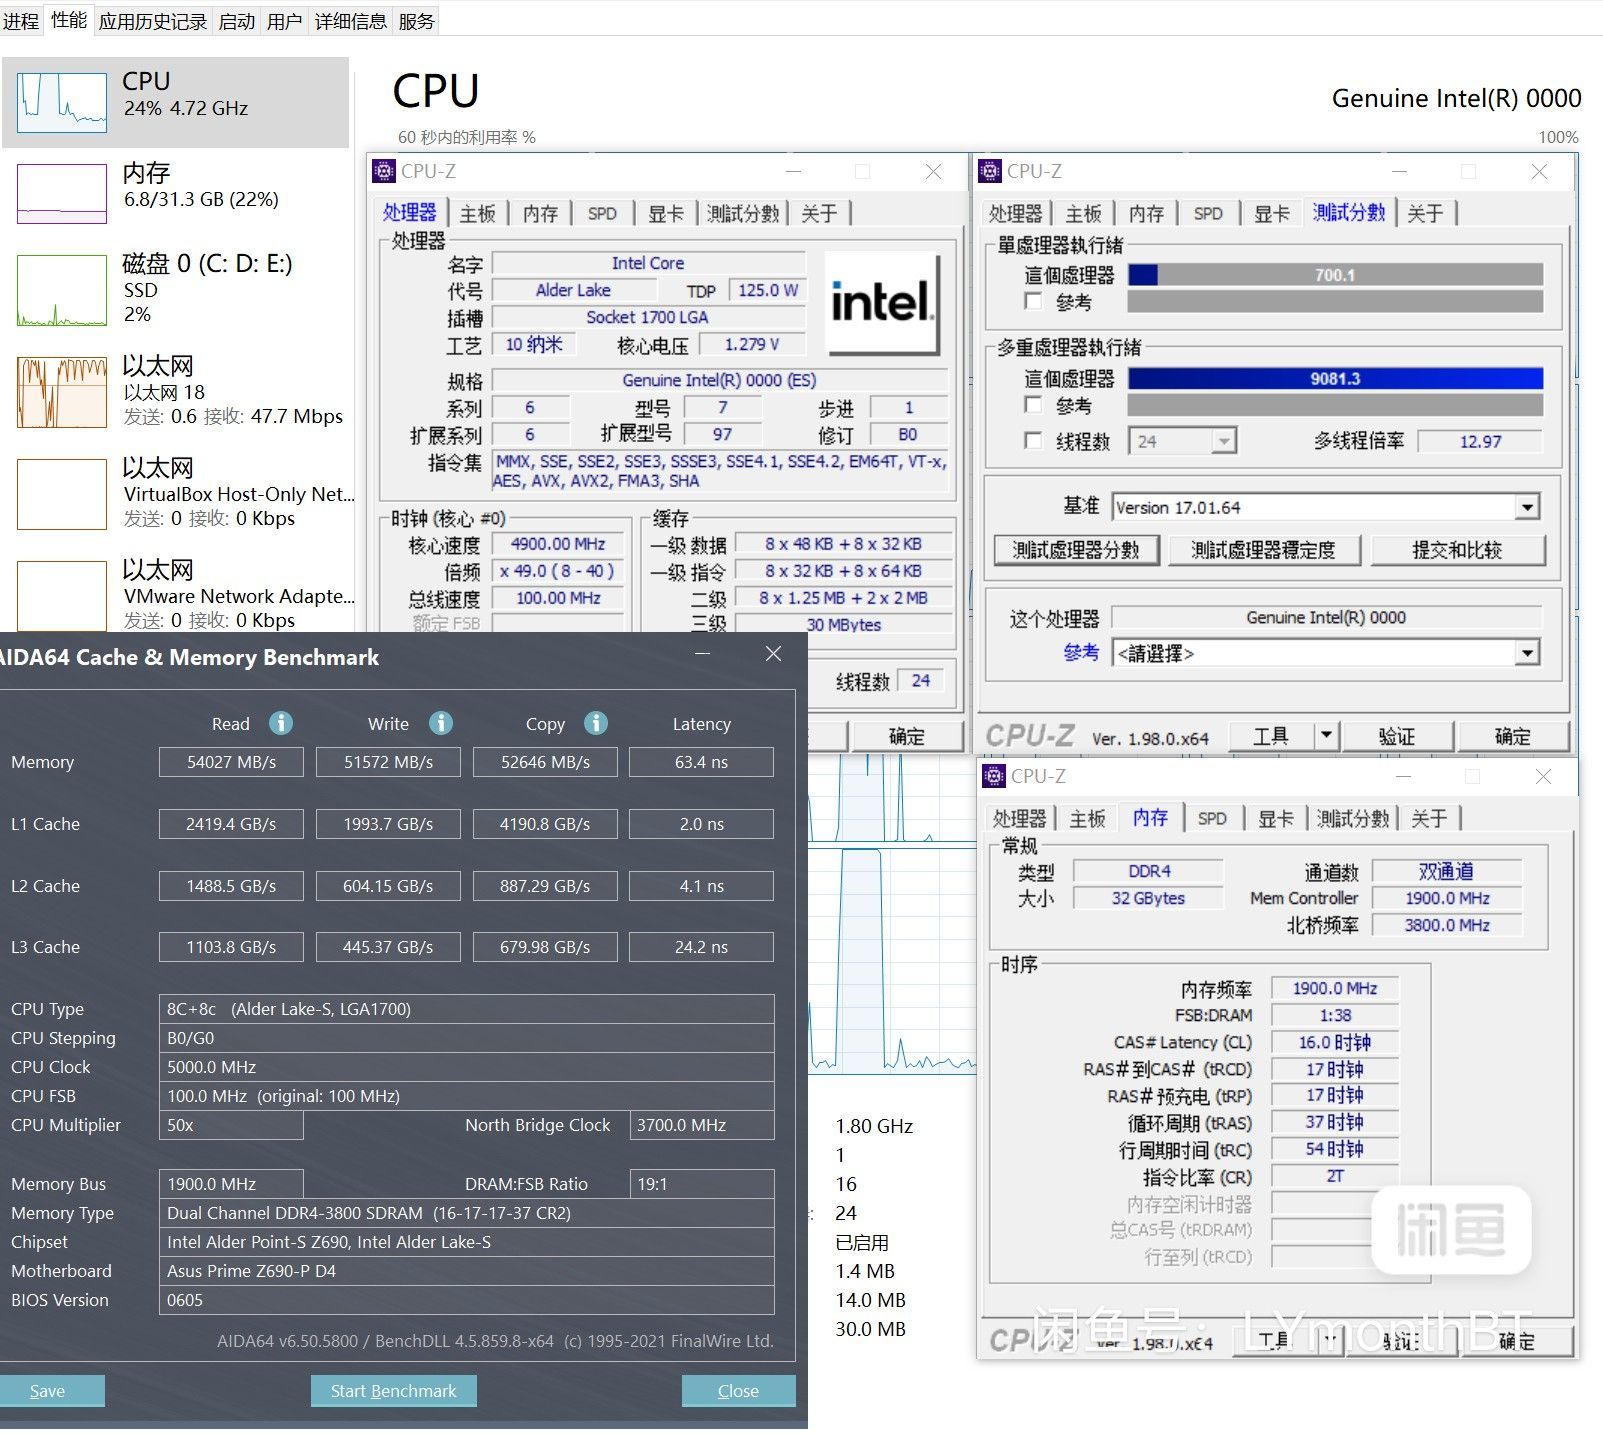Switch to 用户 tab in Task Manager
1603x1434 pixels.
point(285,21)
